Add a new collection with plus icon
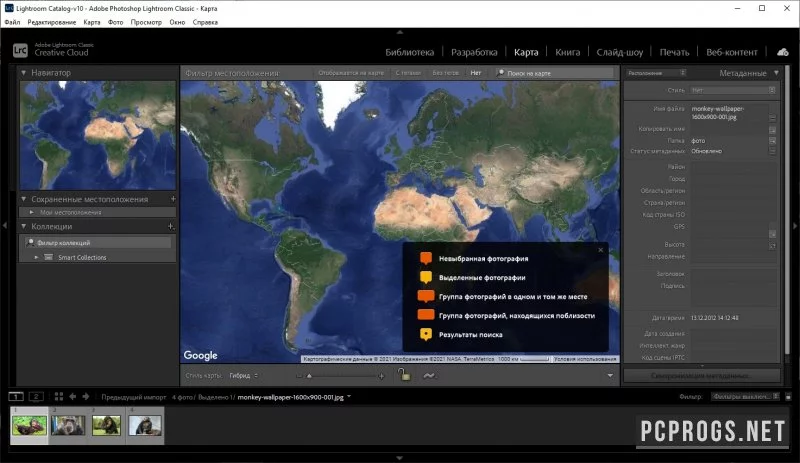The width and height of the screenshot is (800, 463). pos(171,226)
